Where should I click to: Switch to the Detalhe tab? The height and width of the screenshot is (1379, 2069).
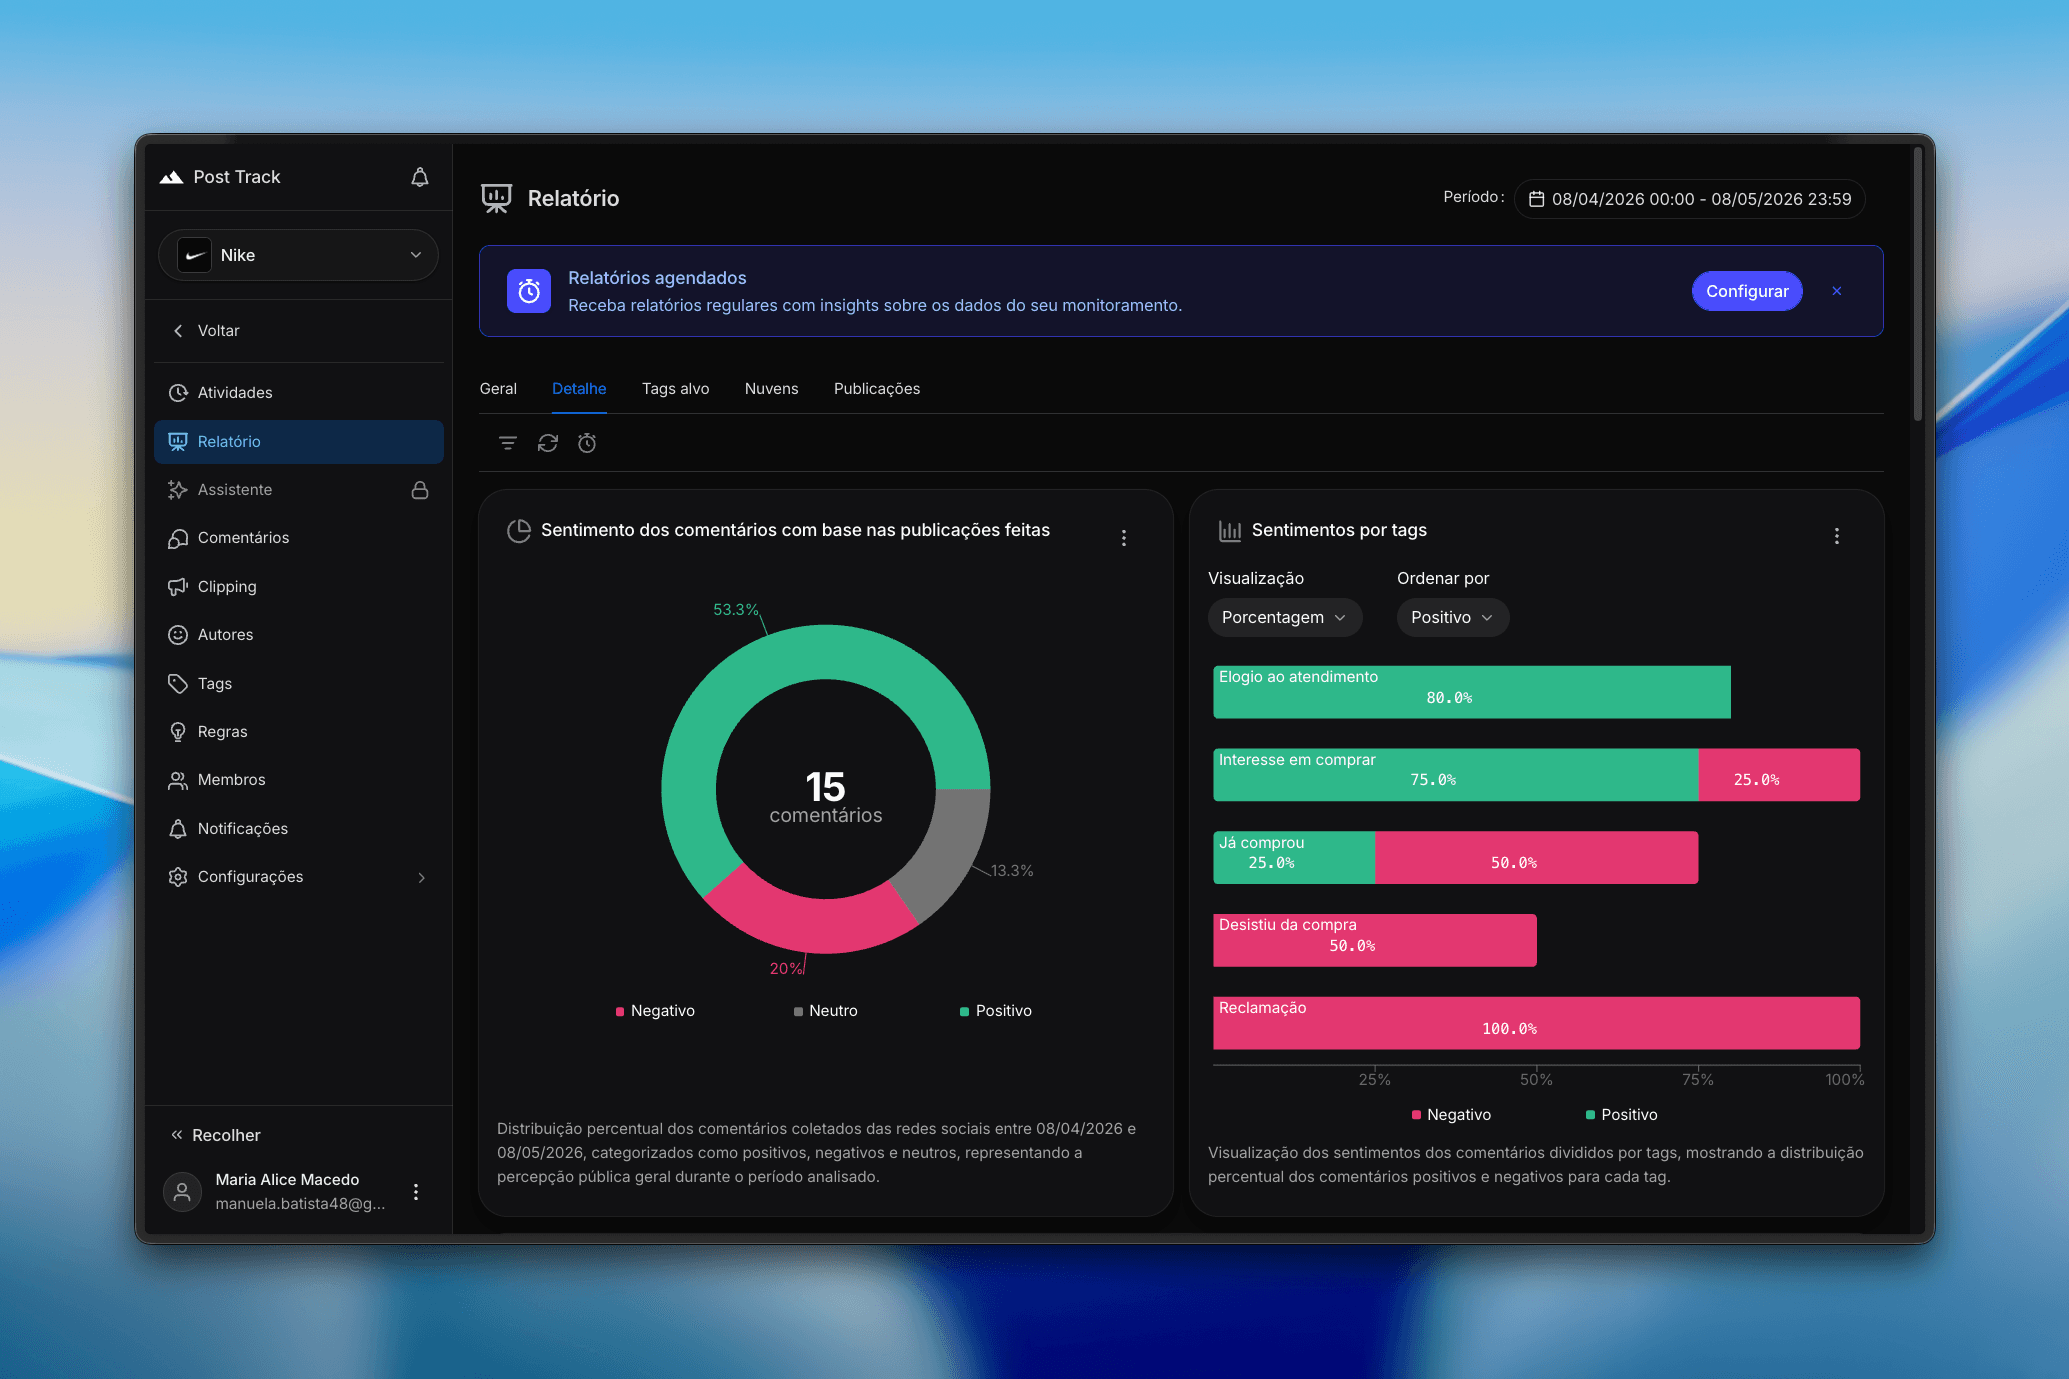click(x=579, y=389)
